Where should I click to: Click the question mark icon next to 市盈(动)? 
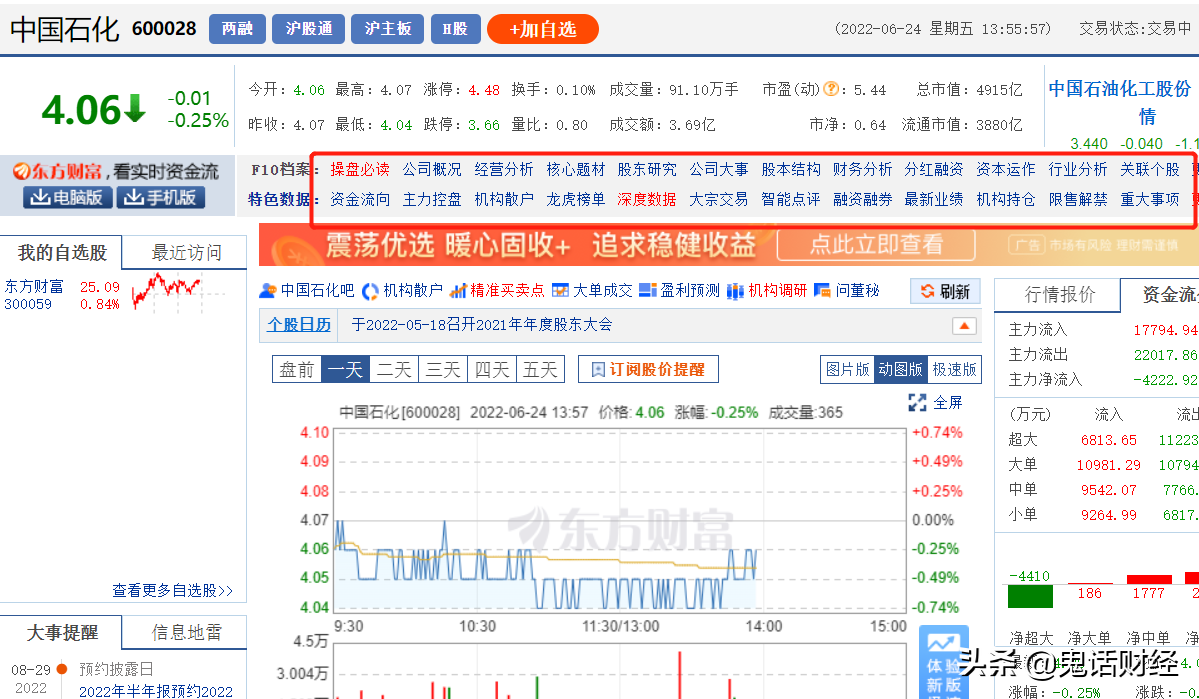(x=831, y=89)
